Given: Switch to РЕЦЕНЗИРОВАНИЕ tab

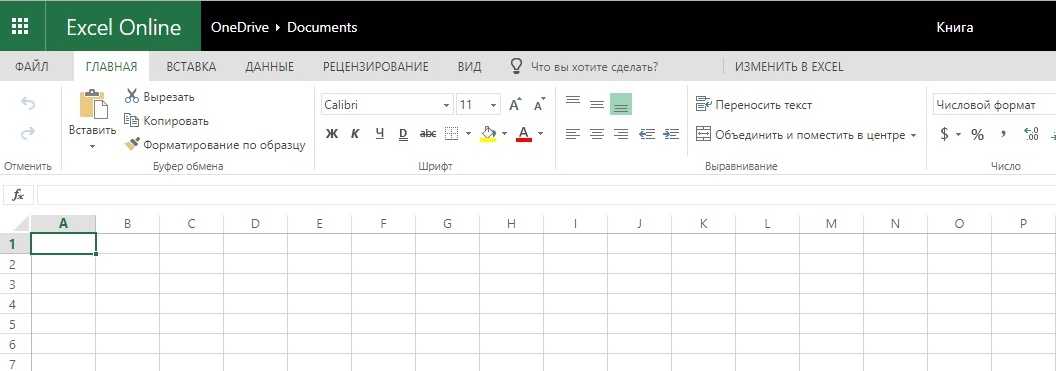Looking at the screenshot, I should (376, 67).
